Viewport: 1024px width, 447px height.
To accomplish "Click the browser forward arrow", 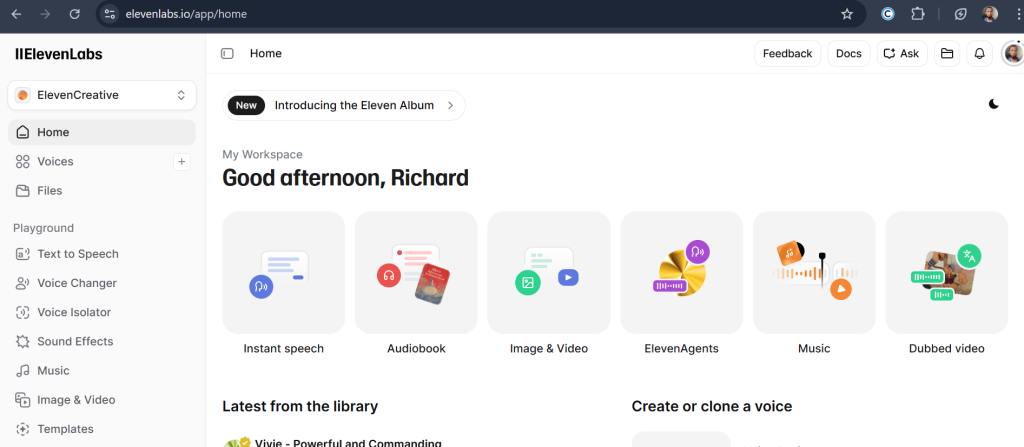I will (45, 14).
